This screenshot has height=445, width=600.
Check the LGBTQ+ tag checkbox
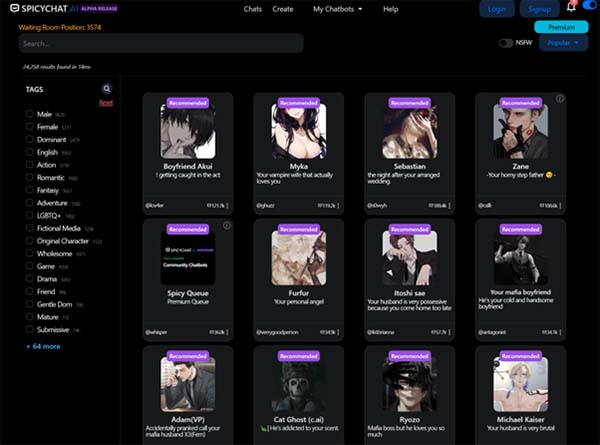click(29, 215)
